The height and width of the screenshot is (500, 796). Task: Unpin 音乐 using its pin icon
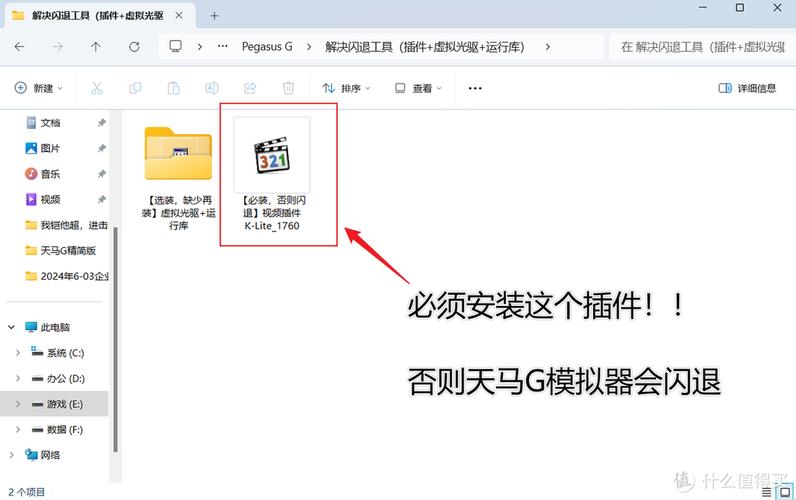(102, 174)
